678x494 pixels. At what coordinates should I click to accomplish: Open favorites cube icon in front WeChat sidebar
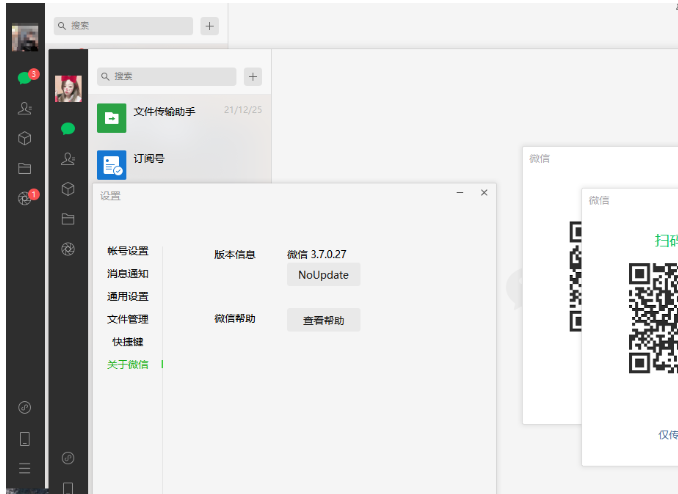[68, 189]
